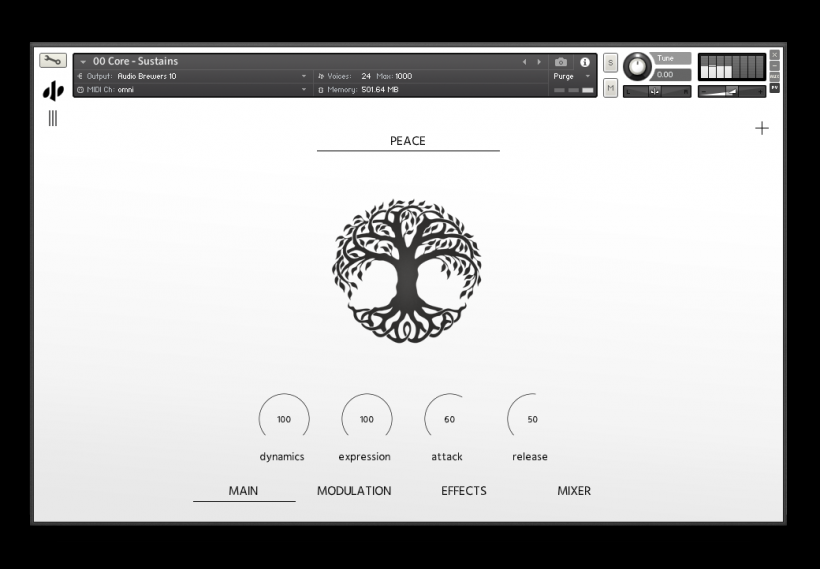Click the camera snapshot icon
The height and width of the screenshot is (569, 820).
561,62
